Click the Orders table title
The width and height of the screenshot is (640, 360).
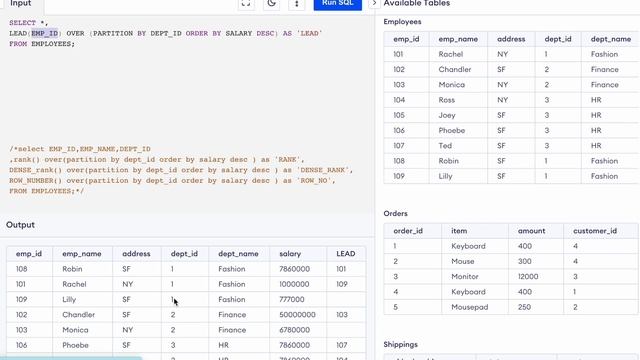[x=396, y=213]
